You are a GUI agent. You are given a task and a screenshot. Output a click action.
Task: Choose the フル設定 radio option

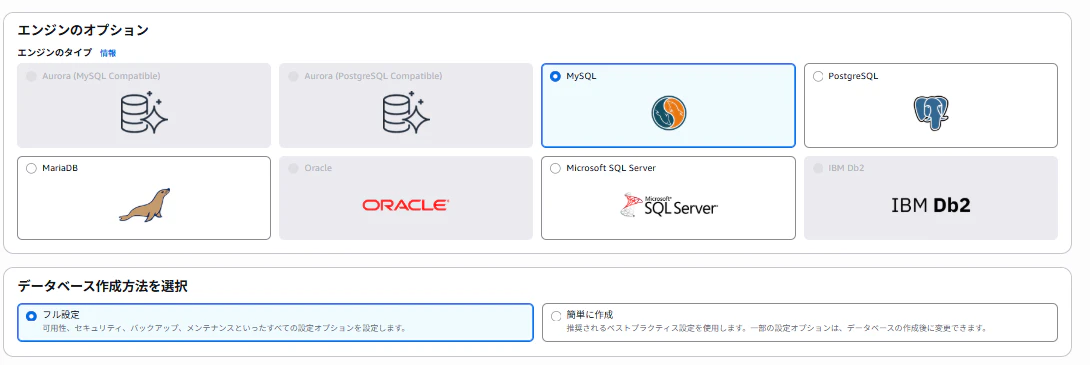click(31, 316)
